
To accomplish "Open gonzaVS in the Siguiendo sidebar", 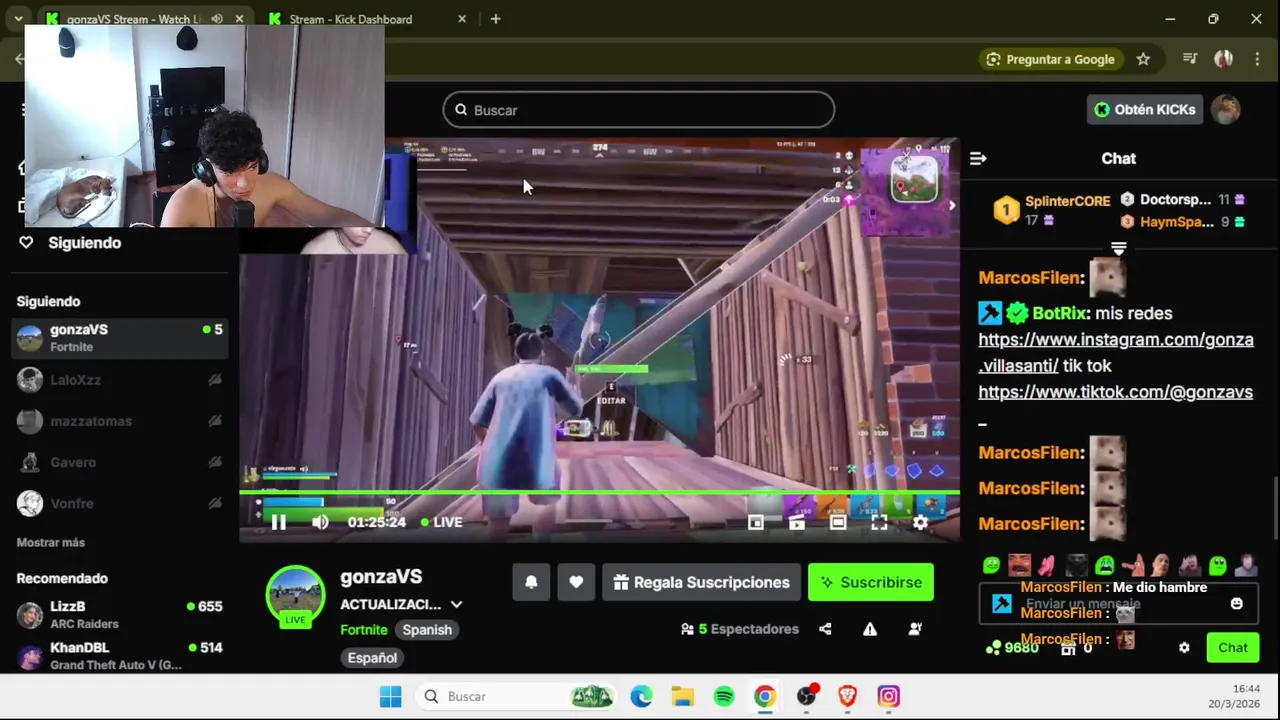I will [x=120, y=338].
